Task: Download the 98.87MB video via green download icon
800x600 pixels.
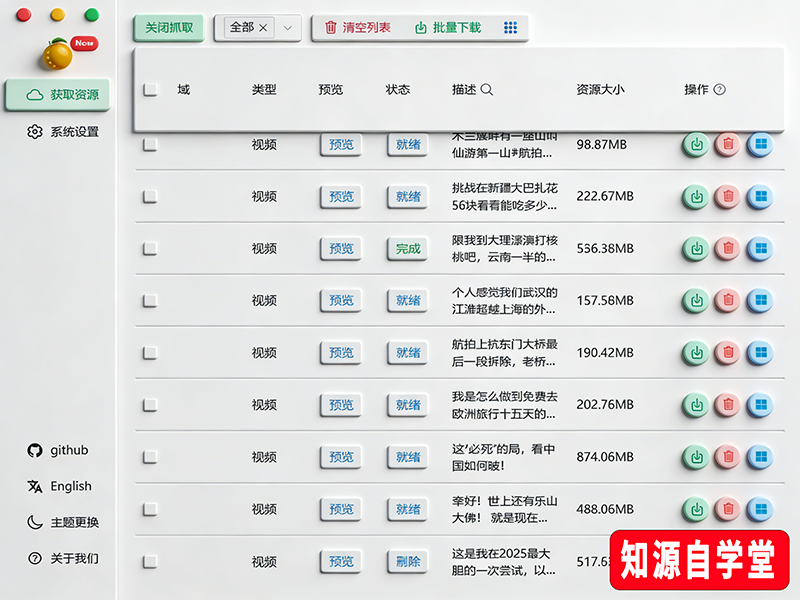Action: click(x=696, y=144)
